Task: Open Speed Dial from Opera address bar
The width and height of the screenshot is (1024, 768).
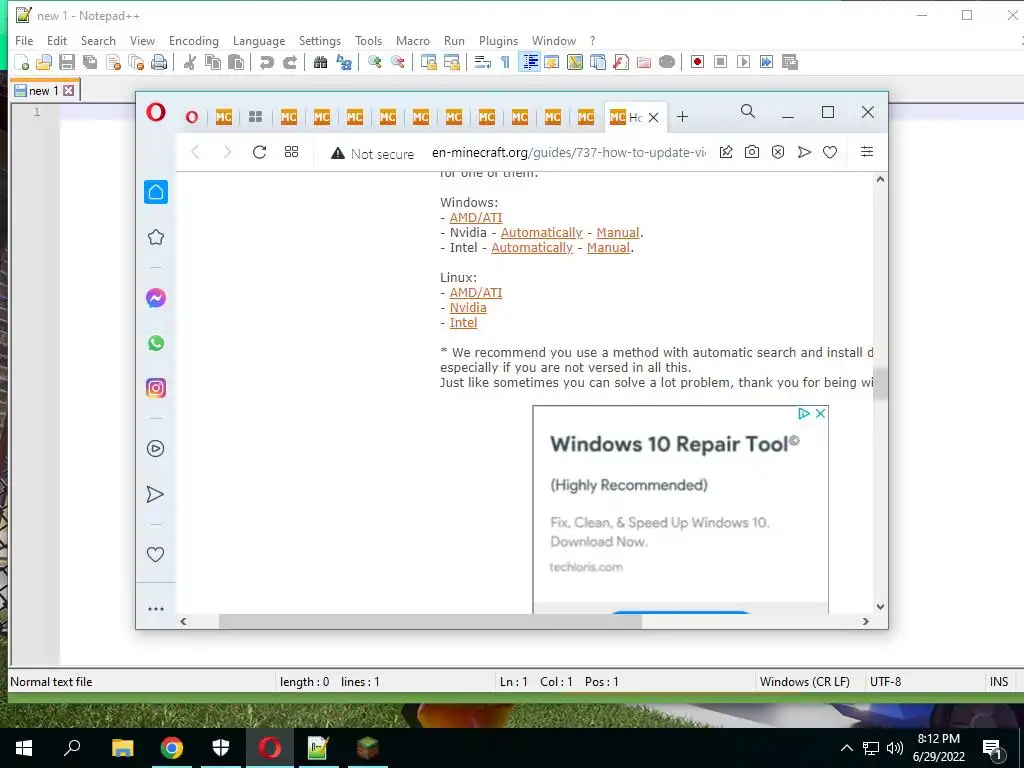Action: tap(291, 152)
